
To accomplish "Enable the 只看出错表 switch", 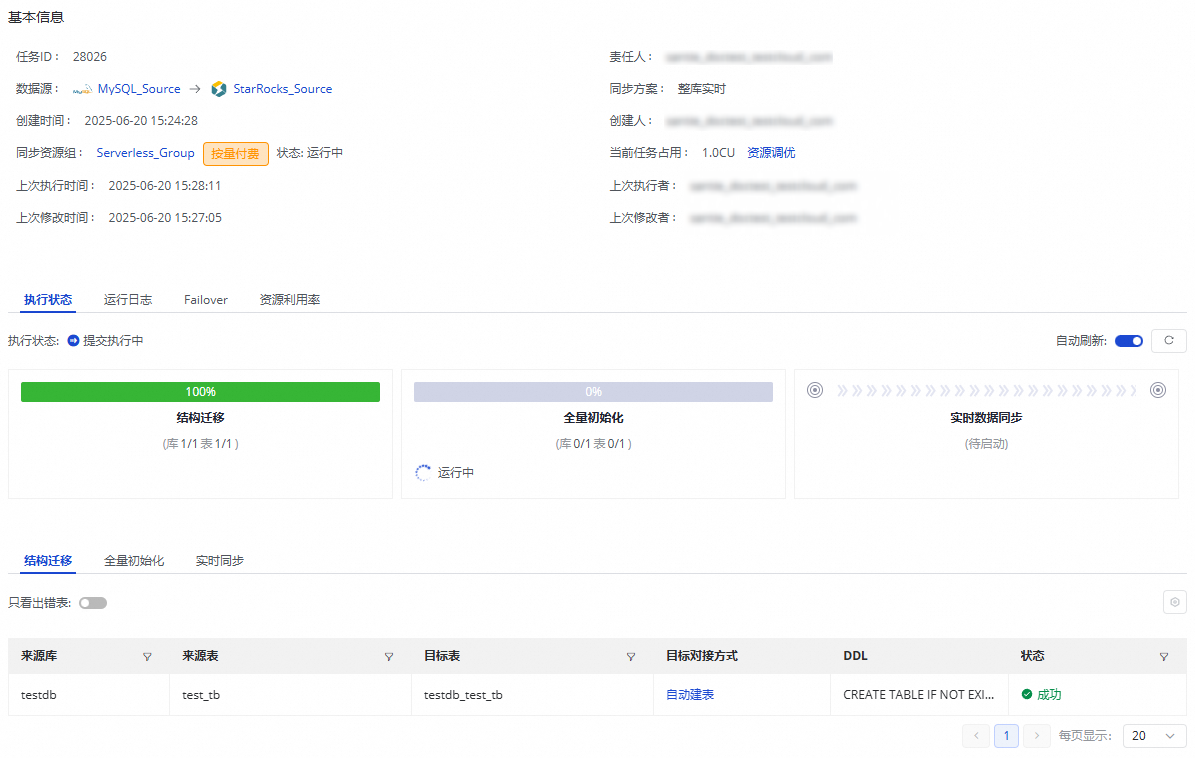I will 93,603.
